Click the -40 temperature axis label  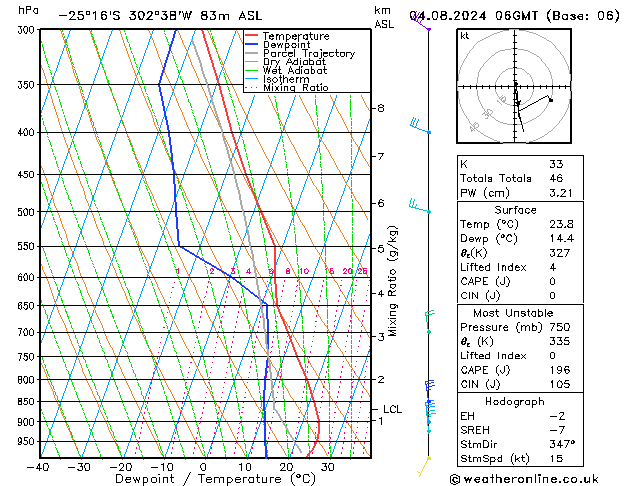click(38, 467)
